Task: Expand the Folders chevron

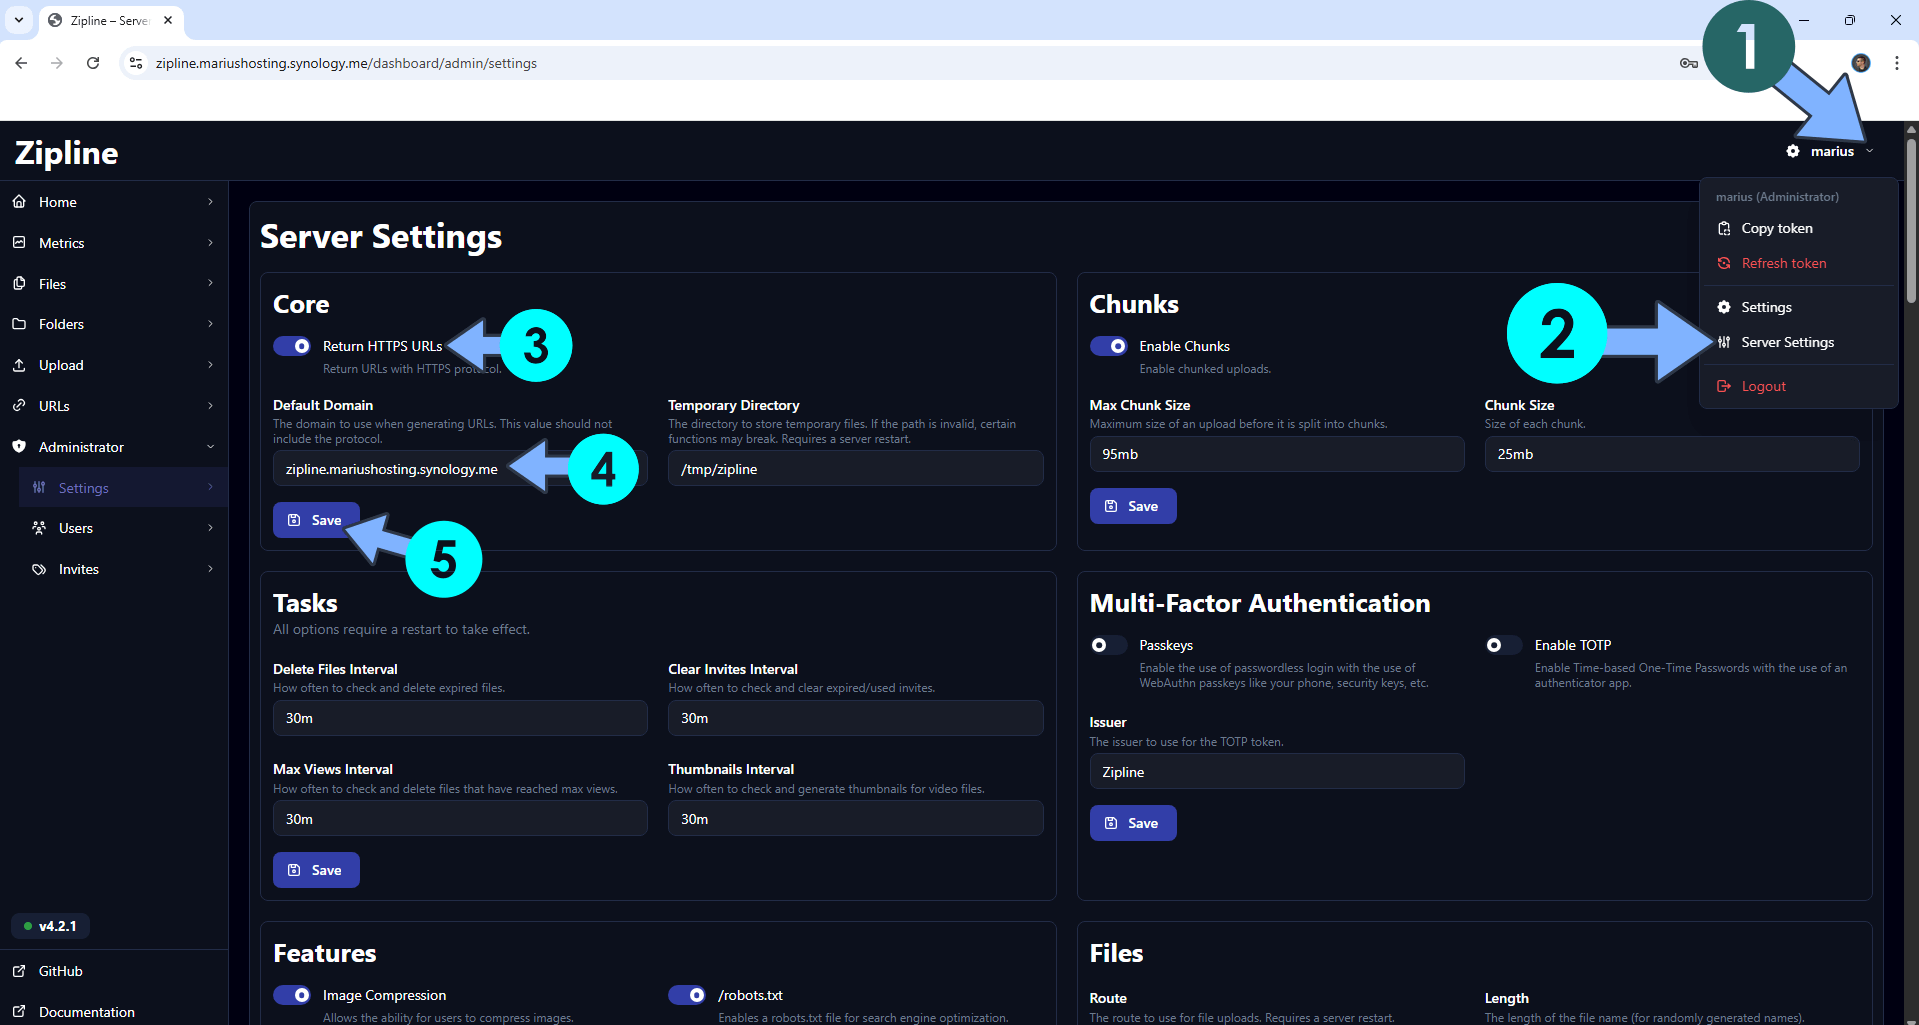Action: point(210,324)
